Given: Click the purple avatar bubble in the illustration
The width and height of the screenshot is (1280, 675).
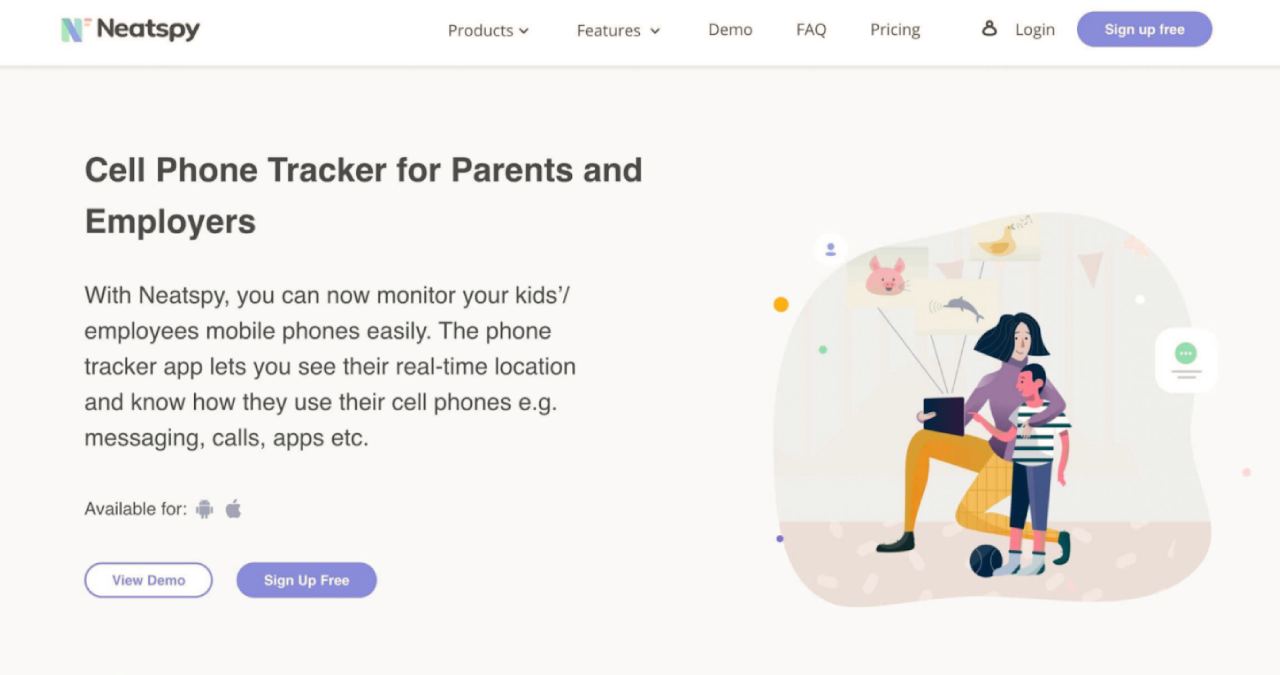Looking at the screenshot, I should click(x=830, y=249).
